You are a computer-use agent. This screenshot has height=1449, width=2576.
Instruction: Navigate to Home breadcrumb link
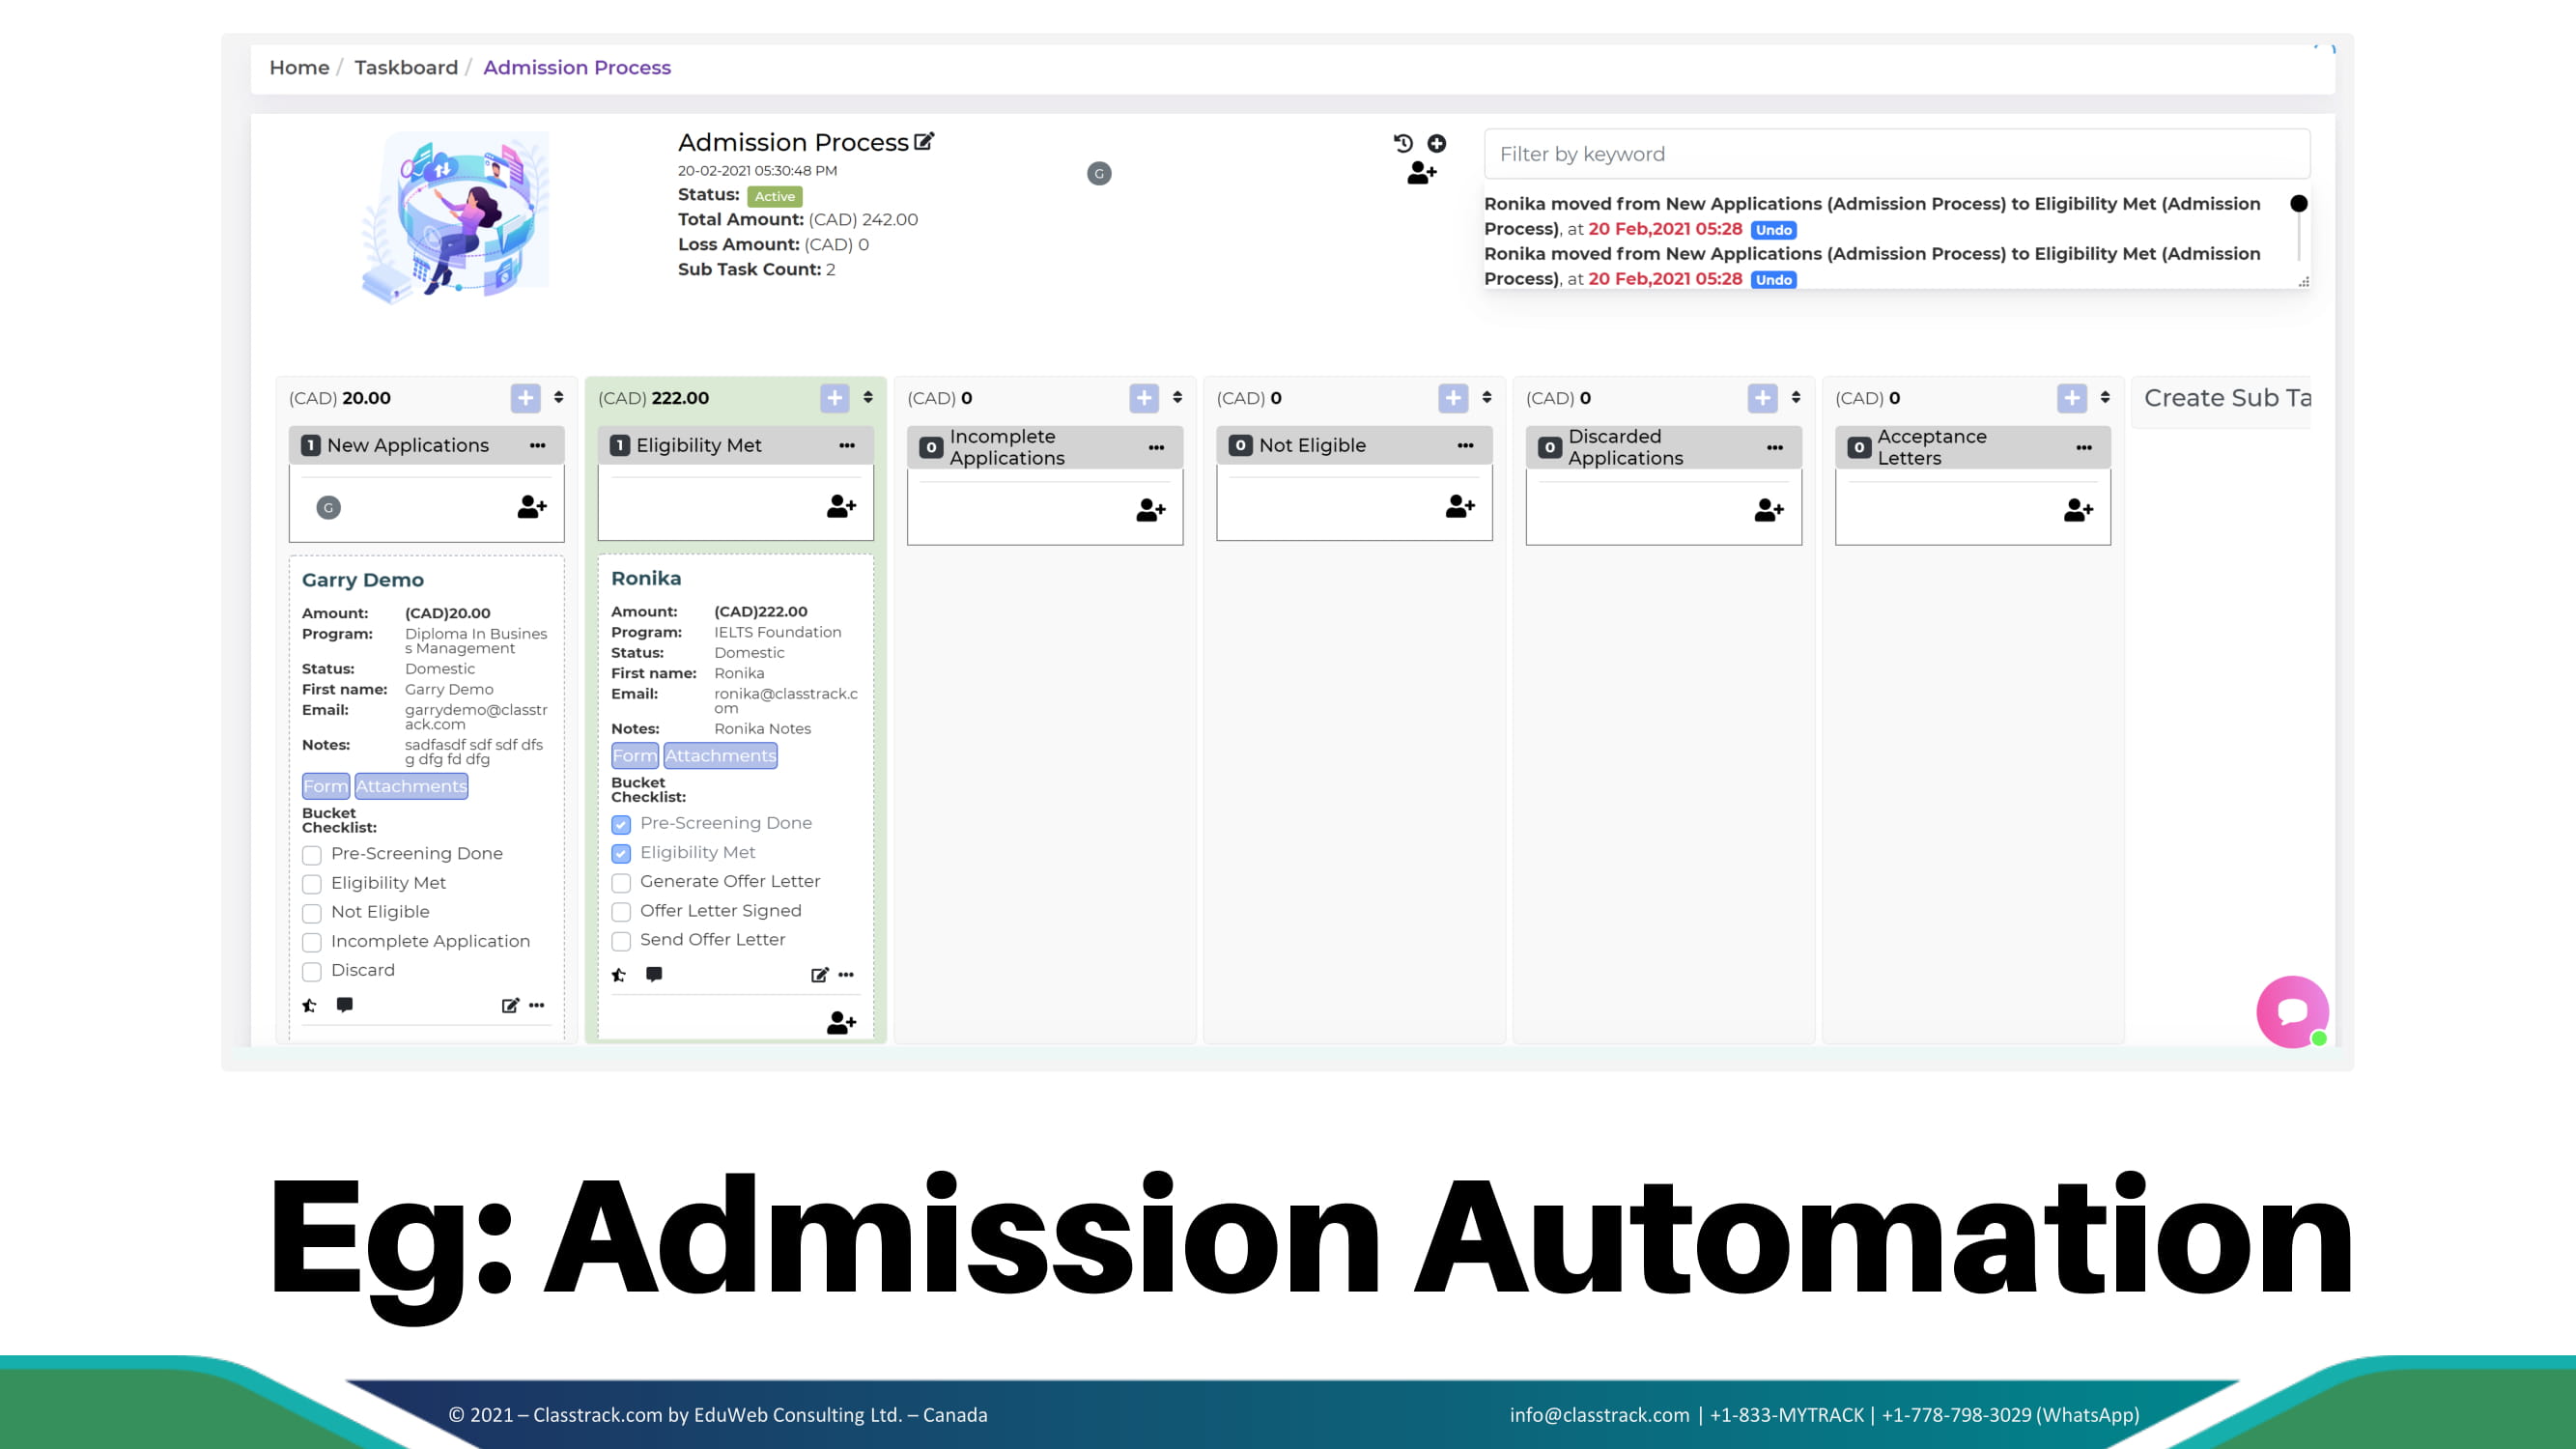[299, 67]
